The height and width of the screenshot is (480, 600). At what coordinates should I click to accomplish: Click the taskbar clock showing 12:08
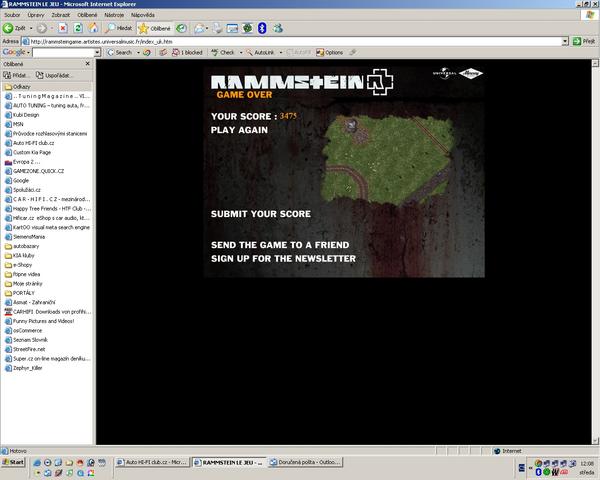point(587,464)
